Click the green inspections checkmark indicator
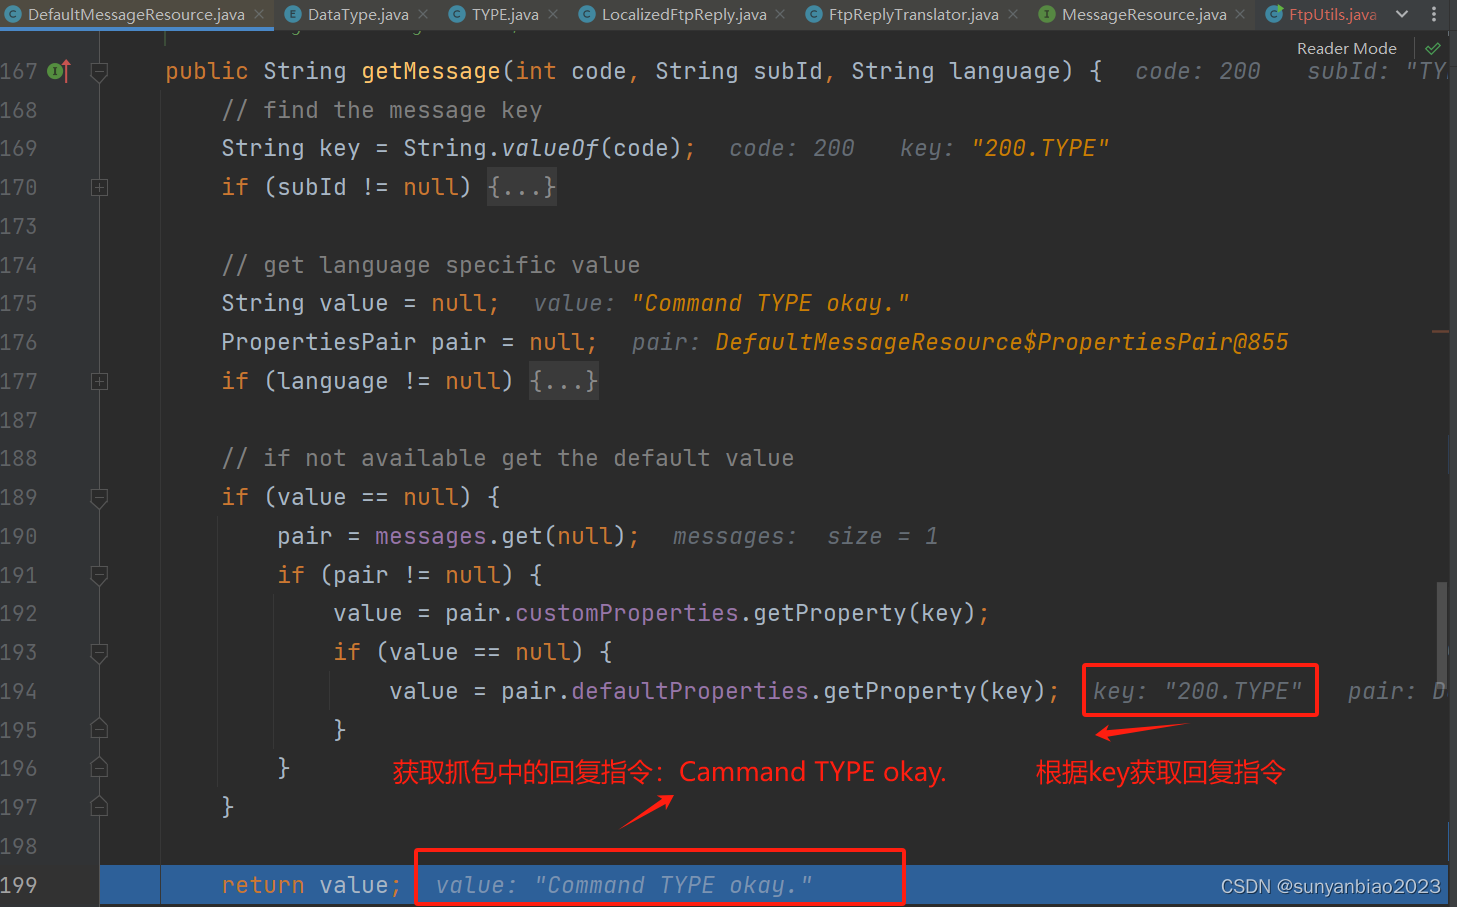This screenshot has height=907, width=1457. click(x=1432, y=47)
